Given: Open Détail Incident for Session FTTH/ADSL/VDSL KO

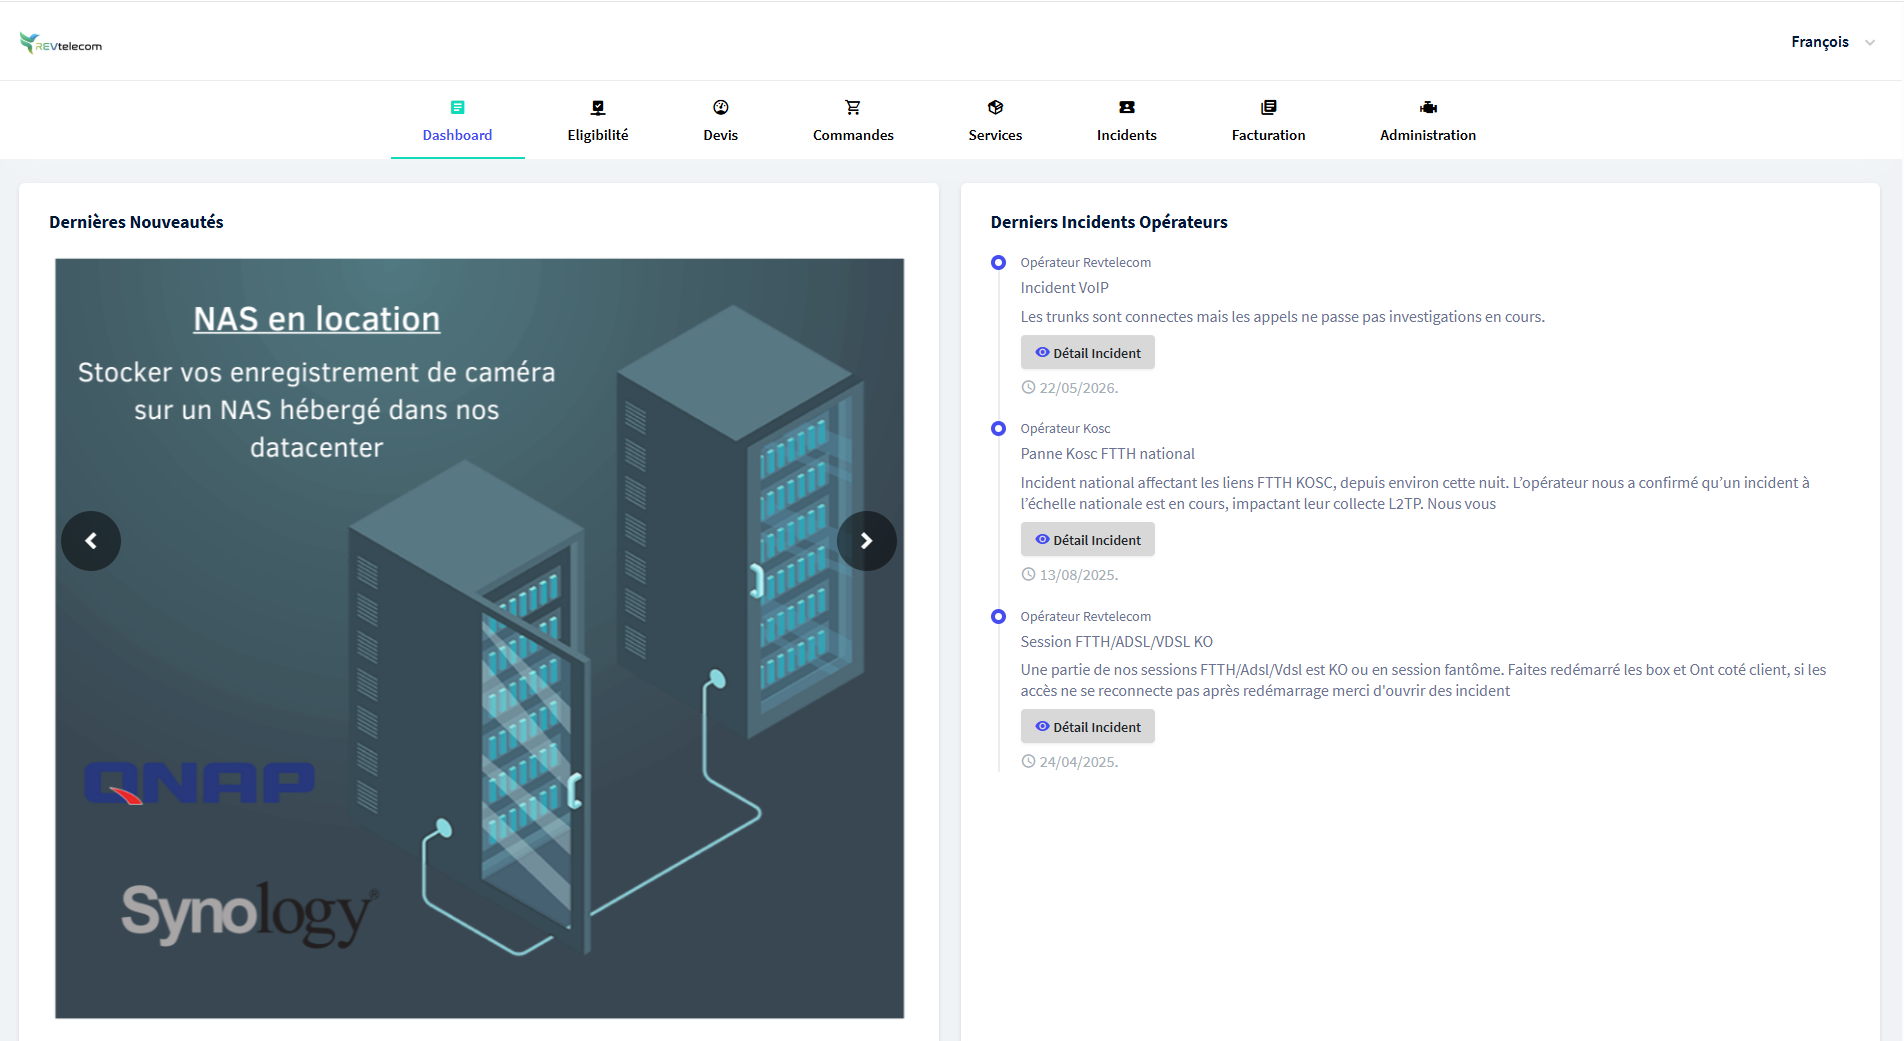Looking at the screenshot, I should pos(1088,727).
